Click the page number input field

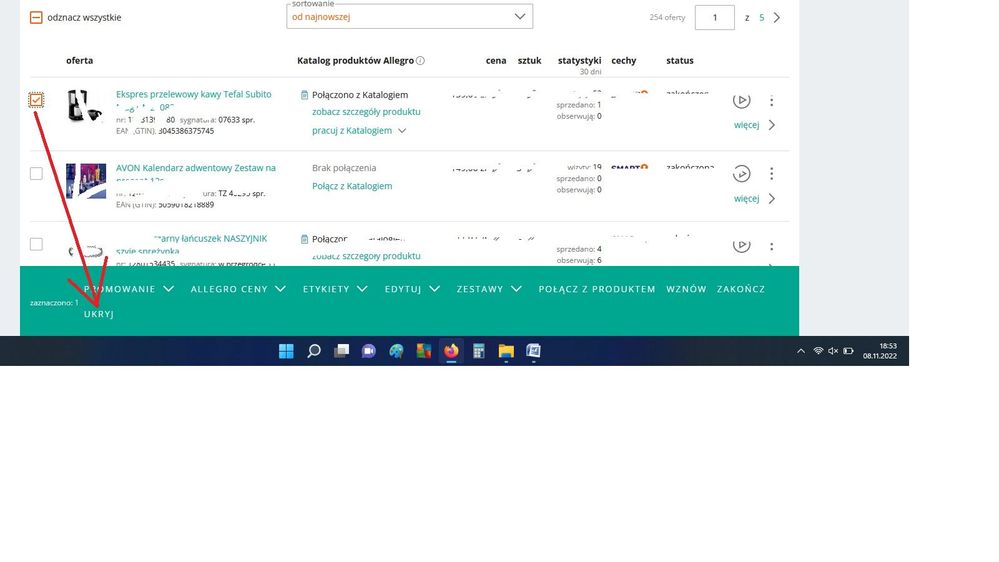715,17
